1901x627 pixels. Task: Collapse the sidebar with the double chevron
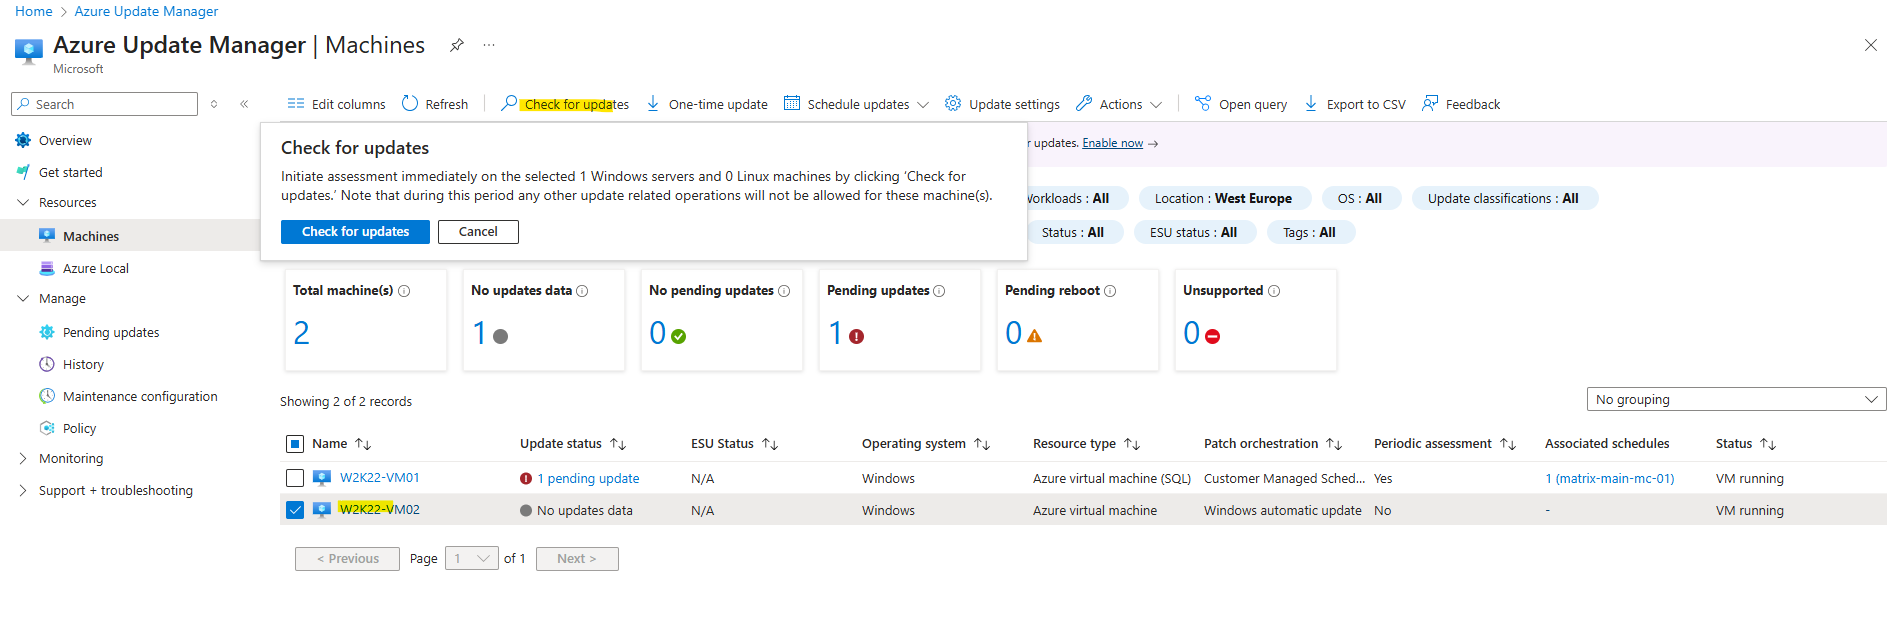pos(244,104)
